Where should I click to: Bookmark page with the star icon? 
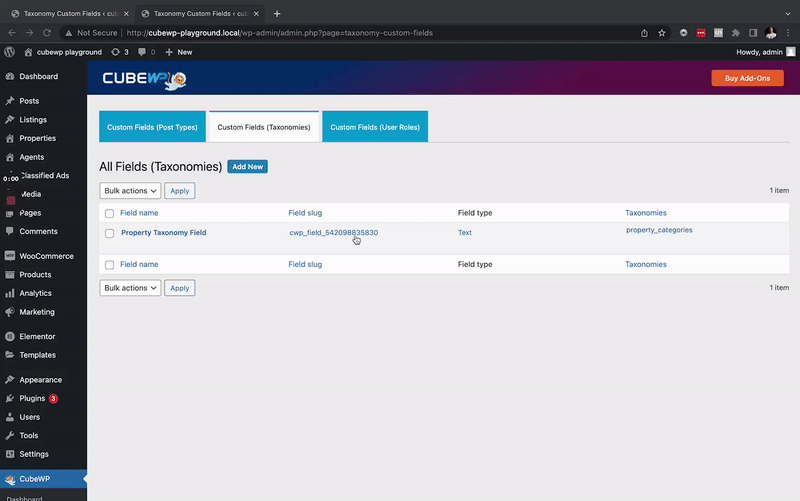662,33
